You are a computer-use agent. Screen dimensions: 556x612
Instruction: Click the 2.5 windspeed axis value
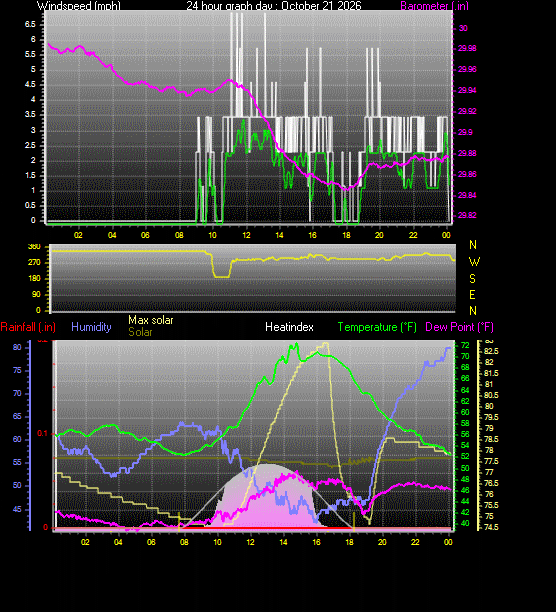(30, 145)
